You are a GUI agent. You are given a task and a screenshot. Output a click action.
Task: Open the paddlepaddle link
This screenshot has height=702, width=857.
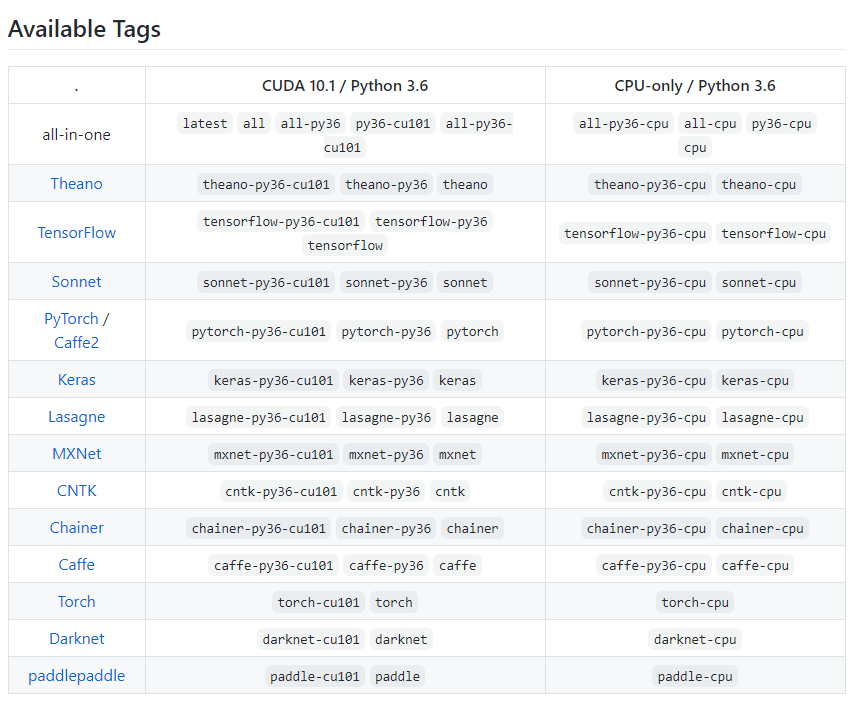[x=77, y=676]
